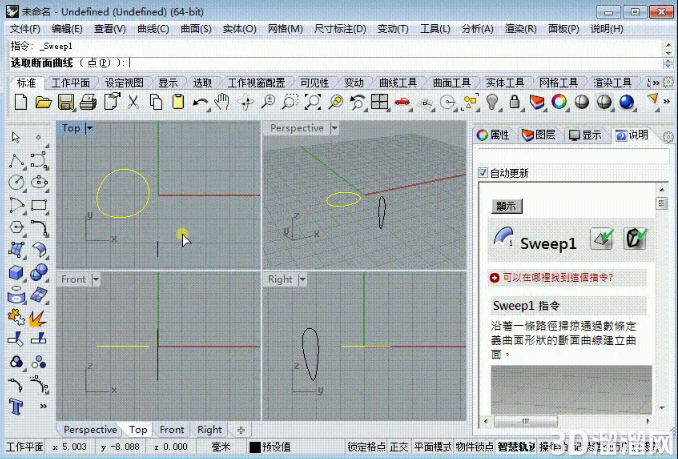
Task: Switch to the Front viewport tab at bottom
Action: pos(172,429)
